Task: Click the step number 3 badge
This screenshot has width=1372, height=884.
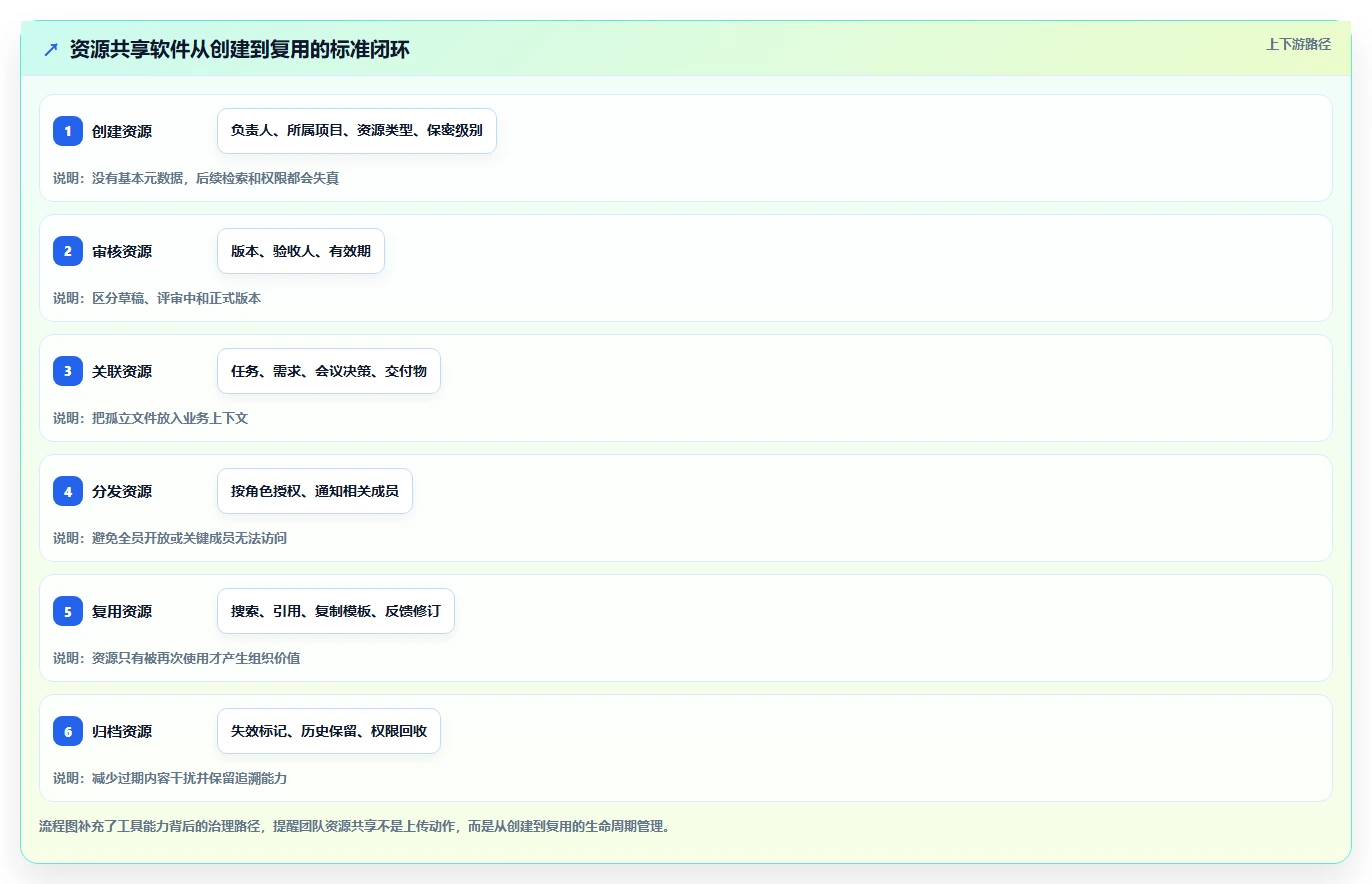Action: tap(68, 371)
